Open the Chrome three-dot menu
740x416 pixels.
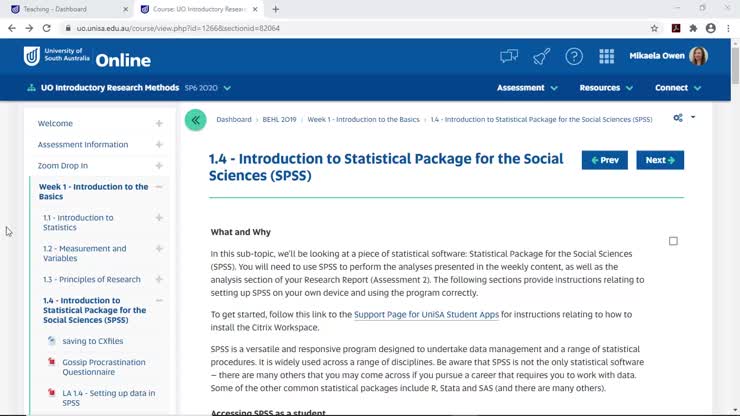click(728, 28)
